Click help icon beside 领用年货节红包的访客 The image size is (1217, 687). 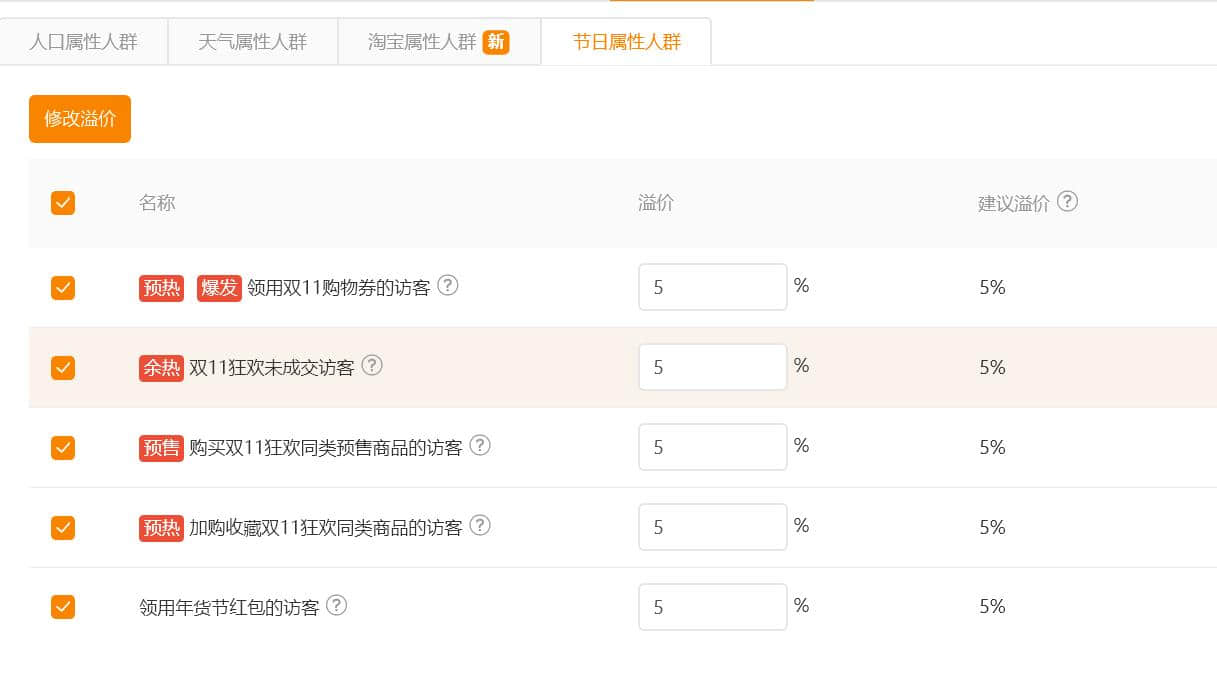337,606
